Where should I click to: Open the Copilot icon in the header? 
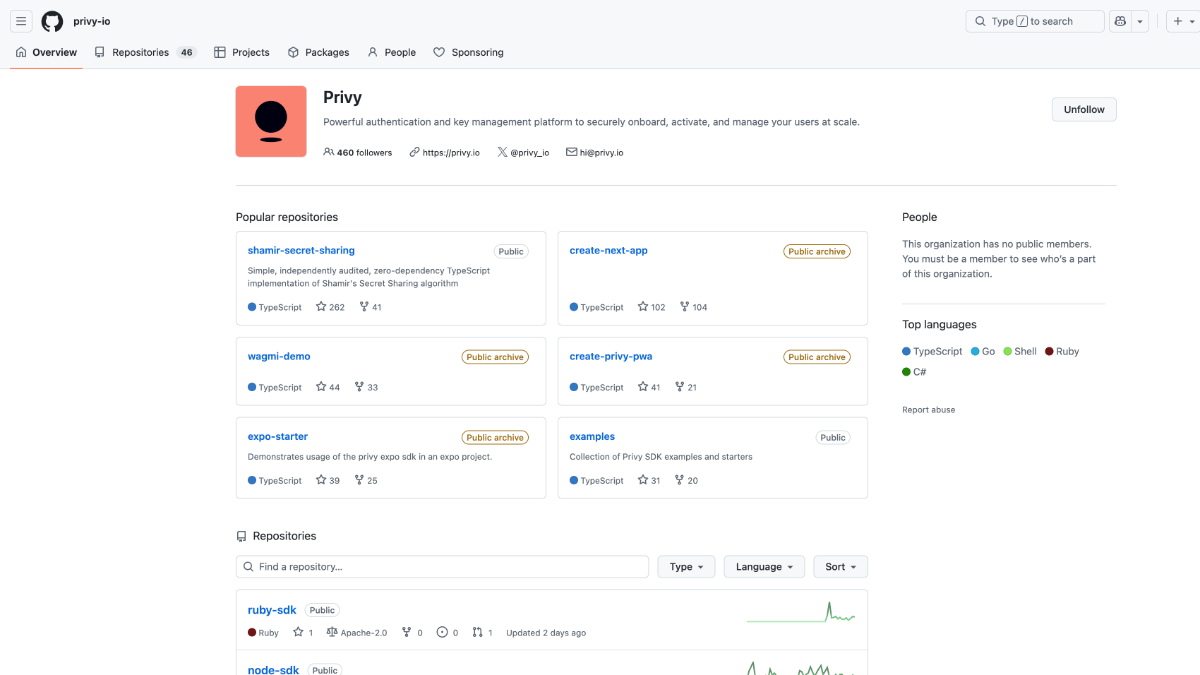pos(1120,21)
